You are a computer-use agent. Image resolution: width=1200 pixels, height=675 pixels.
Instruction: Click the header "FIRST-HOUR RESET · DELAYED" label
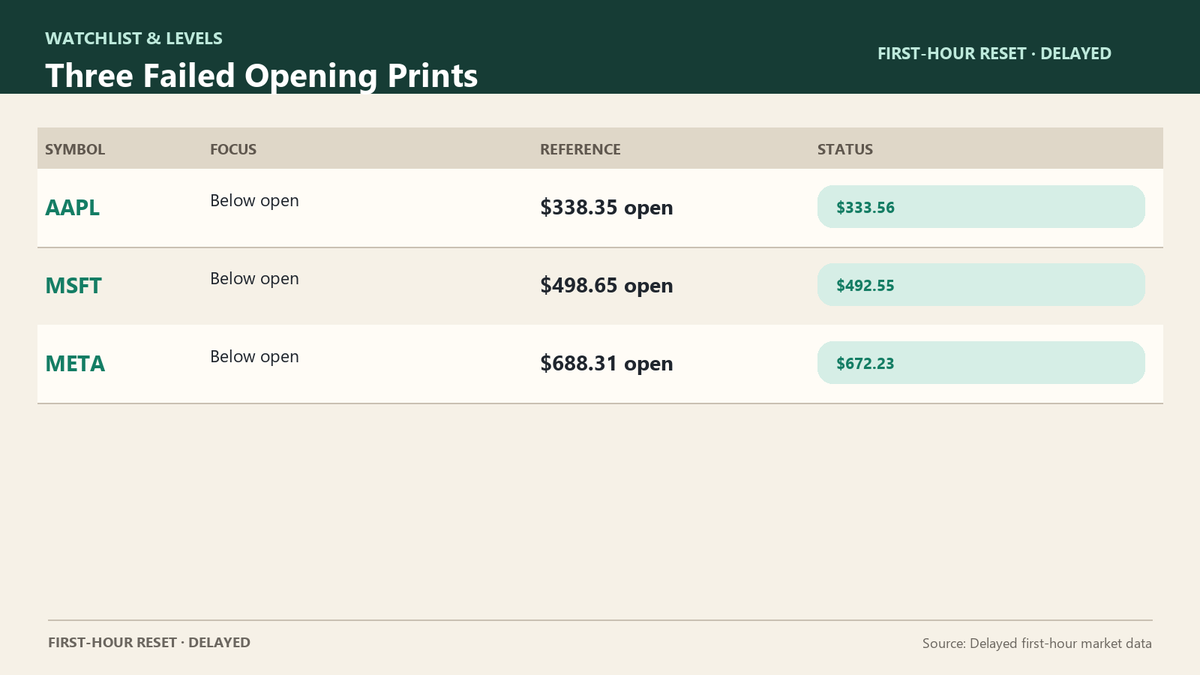point(994,54)
